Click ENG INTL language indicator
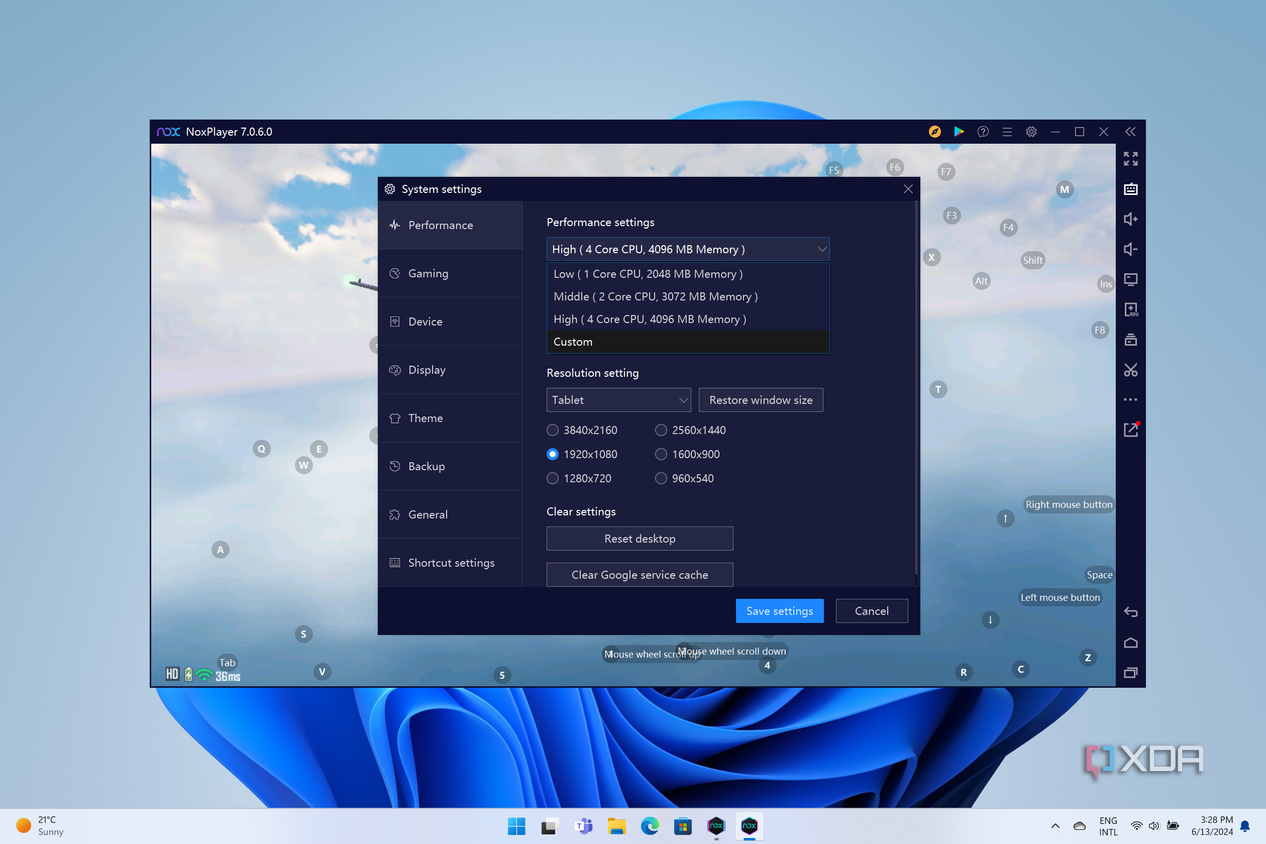Screen dimensions: 1266x844 [1108, 826]
